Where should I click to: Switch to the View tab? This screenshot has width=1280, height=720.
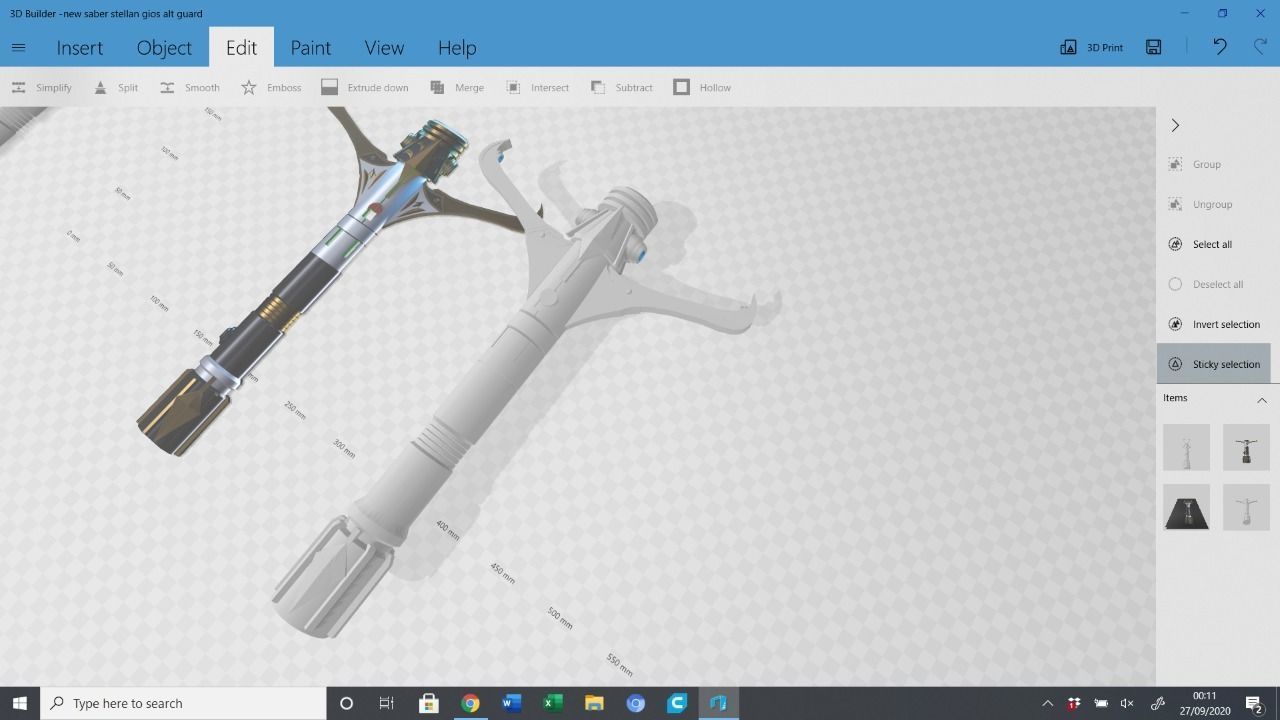384,47
